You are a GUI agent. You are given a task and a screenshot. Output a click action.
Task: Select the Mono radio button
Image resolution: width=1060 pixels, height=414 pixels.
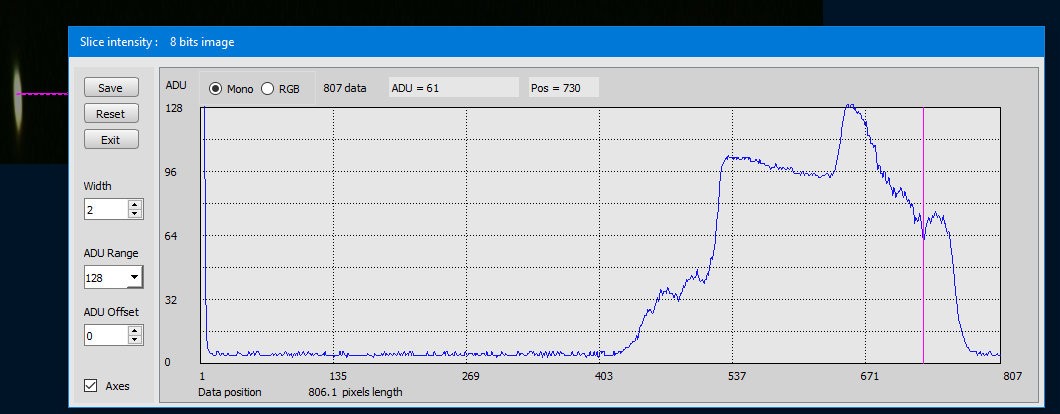coord(216,89)
